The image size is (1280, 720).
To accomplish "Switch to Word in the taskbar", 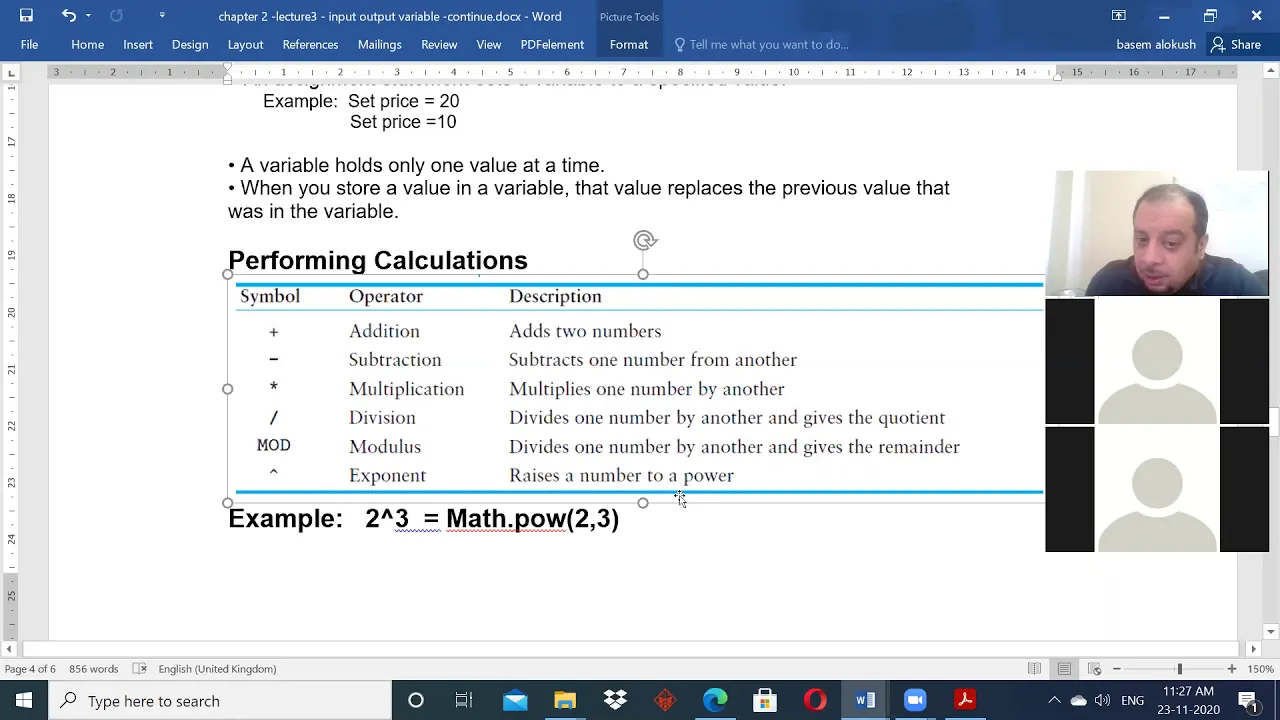I will click(x=865, y=700).
